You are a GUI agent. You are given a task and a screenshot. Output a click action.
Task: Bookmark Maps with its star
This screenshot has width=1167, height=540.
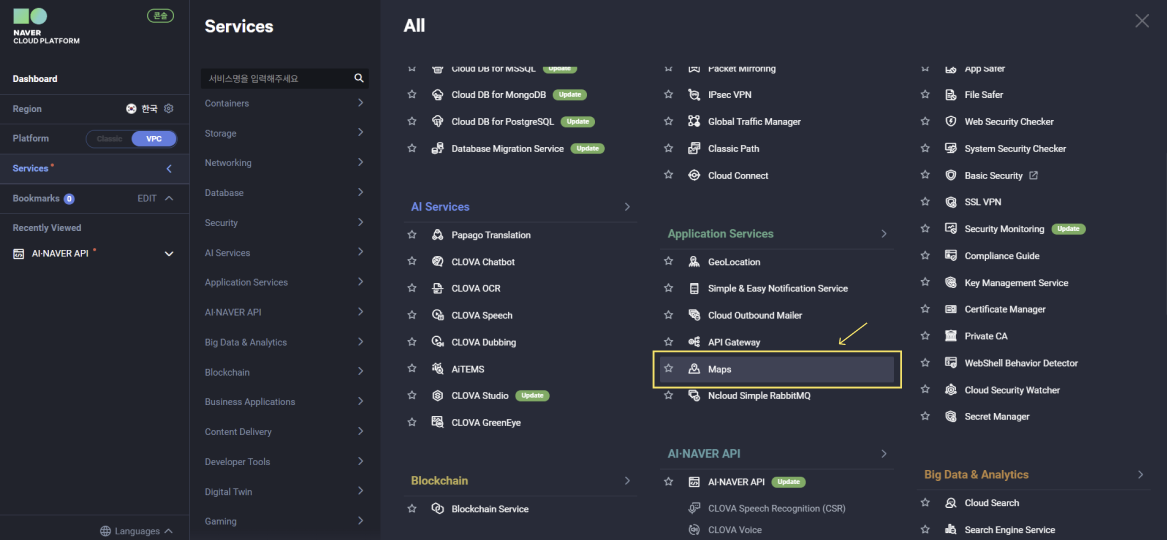coord(668,369)
